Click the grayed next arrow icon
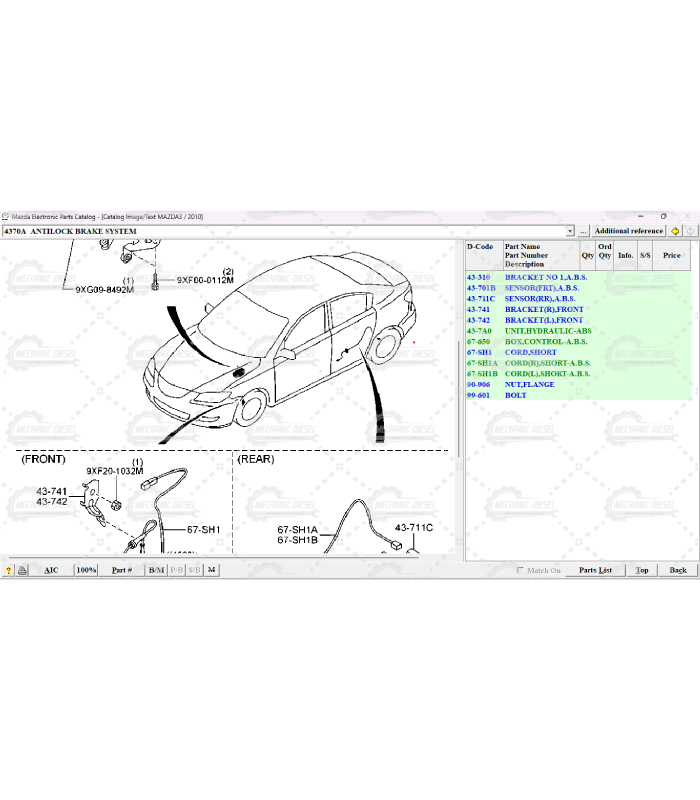The width and height of the screenshot is (700, 800). (x=690, y=231)
